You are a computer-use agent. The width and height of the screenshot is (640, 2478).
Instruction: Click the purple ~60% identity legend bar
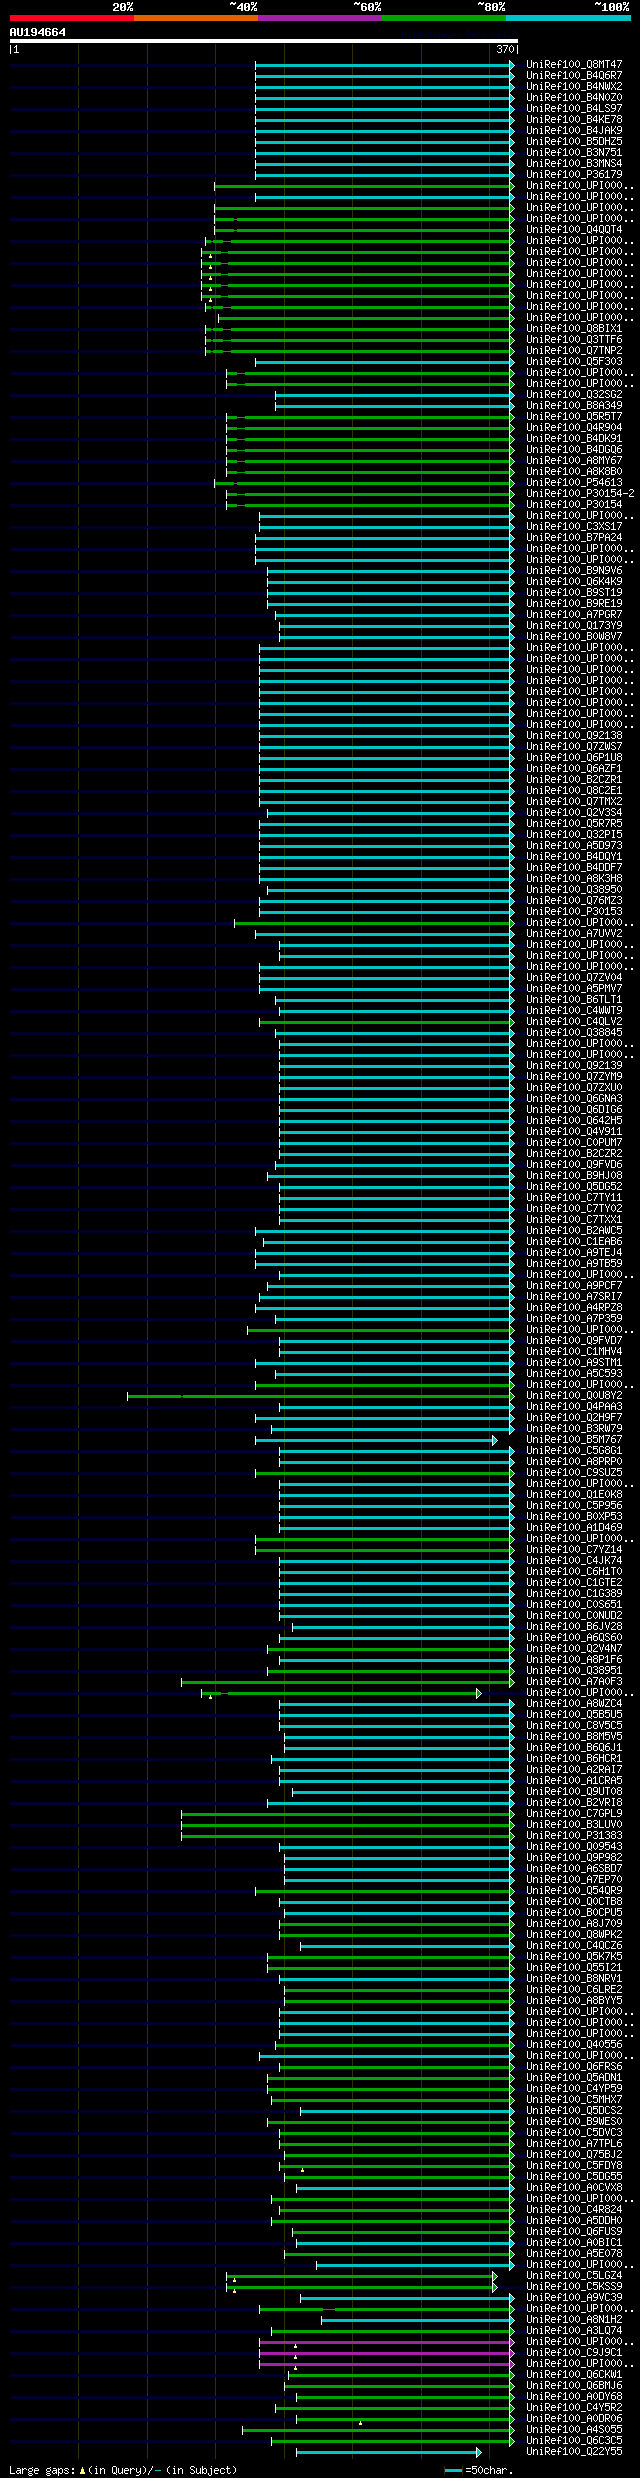[319, 18]
